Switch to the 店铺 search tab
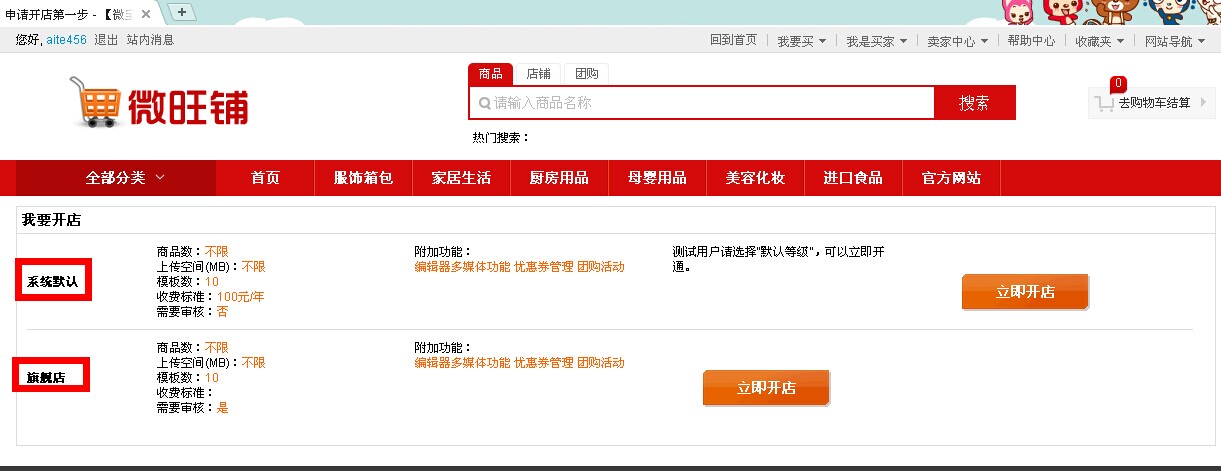The height and width of the screenshot is (471, 1221). click(x=538, y=74)
